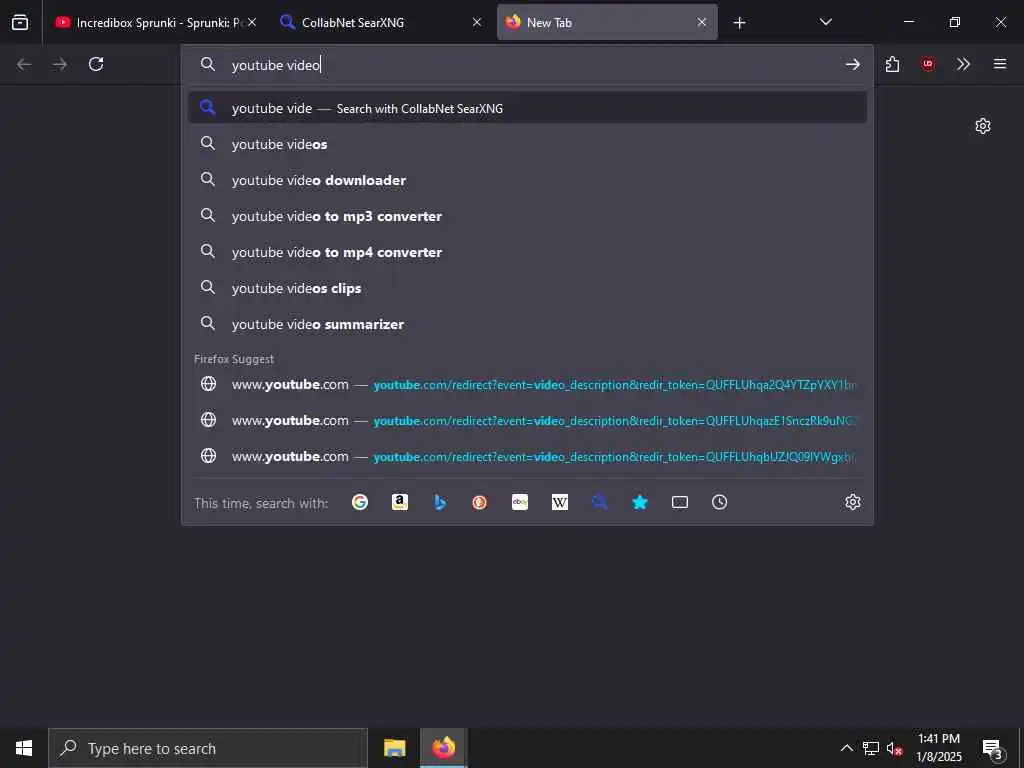Open the uBlock Origin extension icon
Screen dimensions: 1024x768
927,64
